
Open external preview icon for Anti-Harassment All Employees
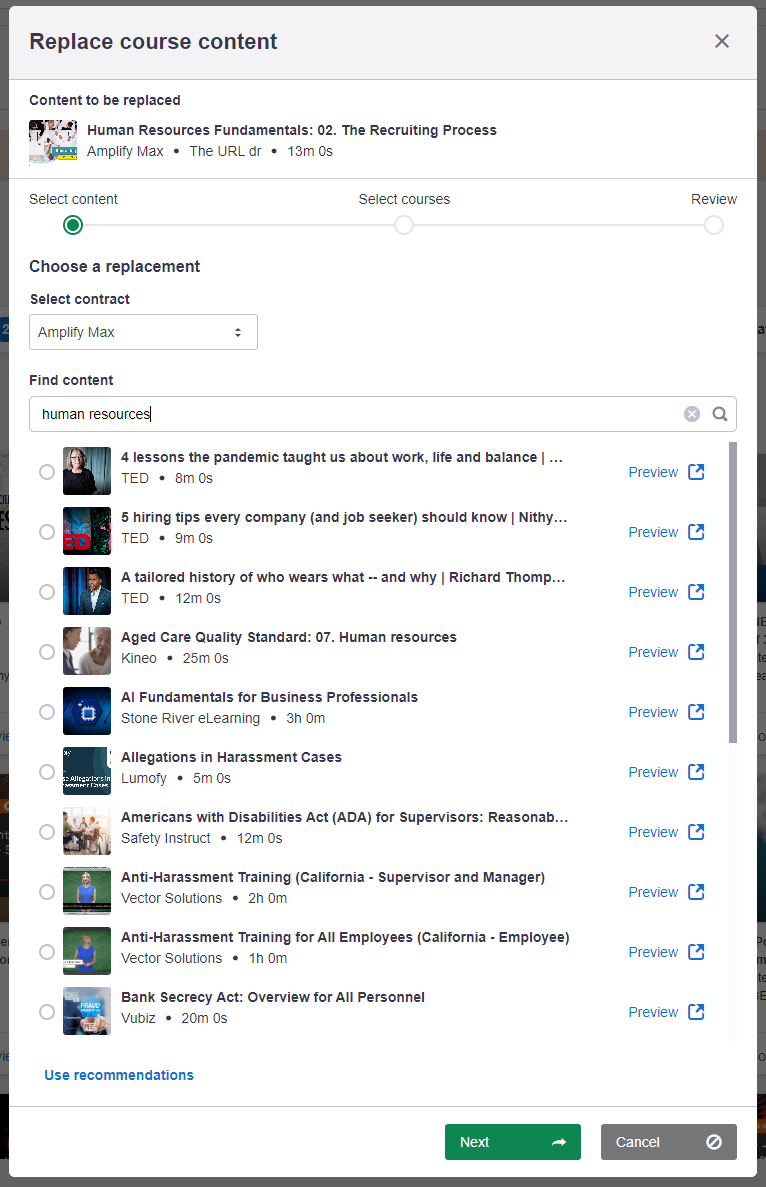click(696, 952)
